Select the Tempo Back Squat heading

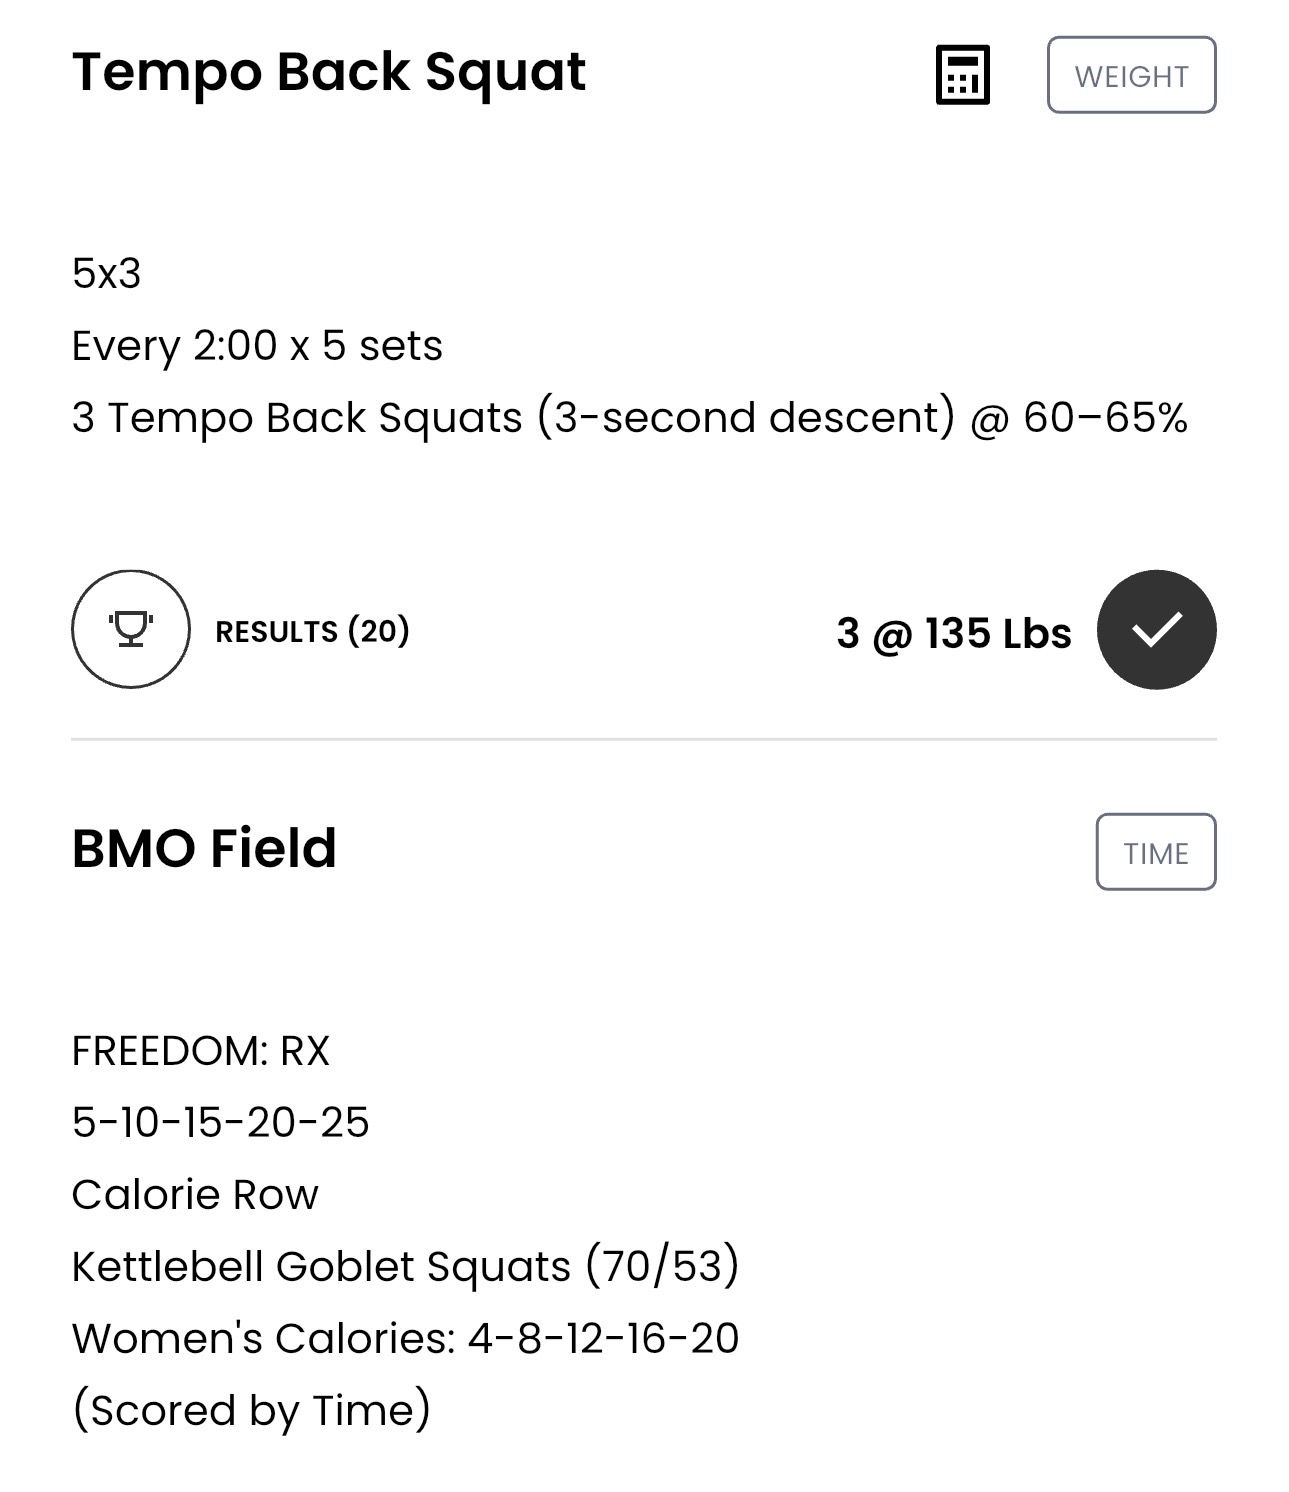[x=329, y=72]
